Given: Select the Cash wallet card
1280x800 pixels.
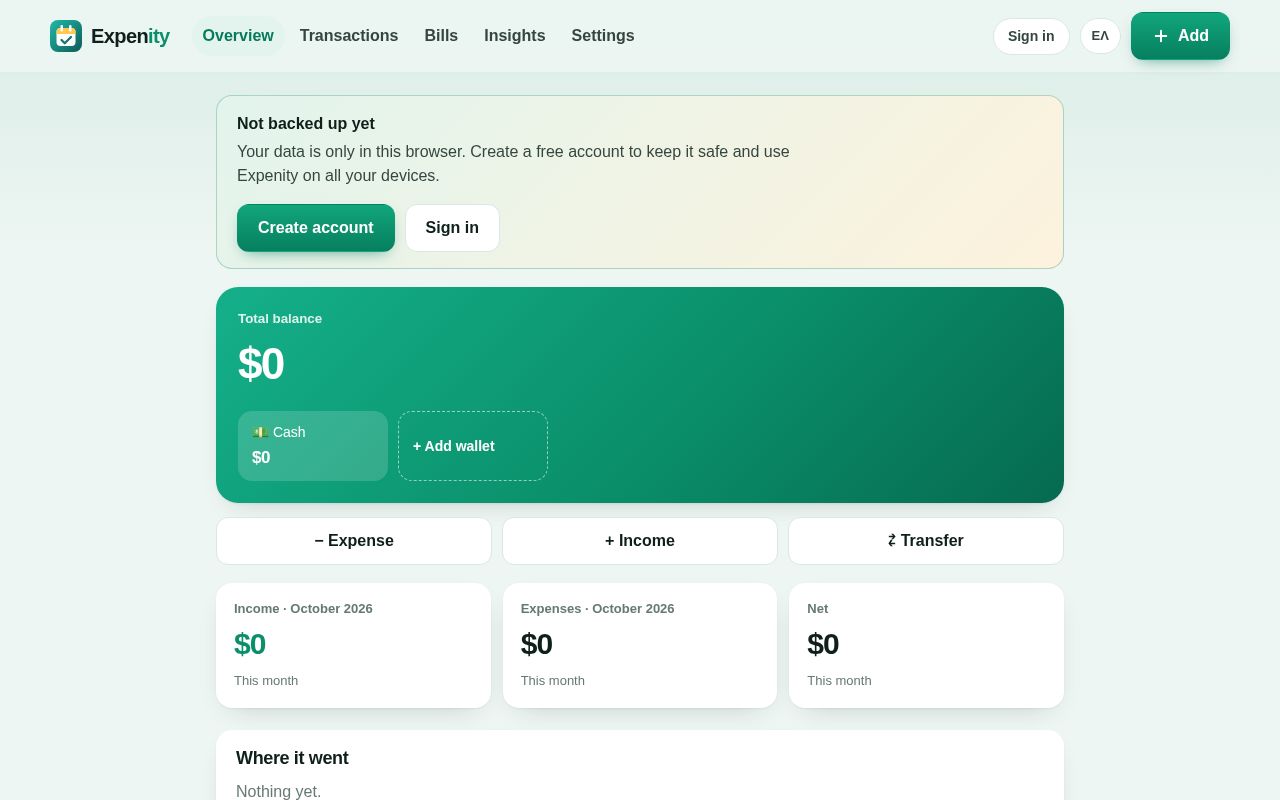Looking at the screenshot, I should click(x=313, y=446).
